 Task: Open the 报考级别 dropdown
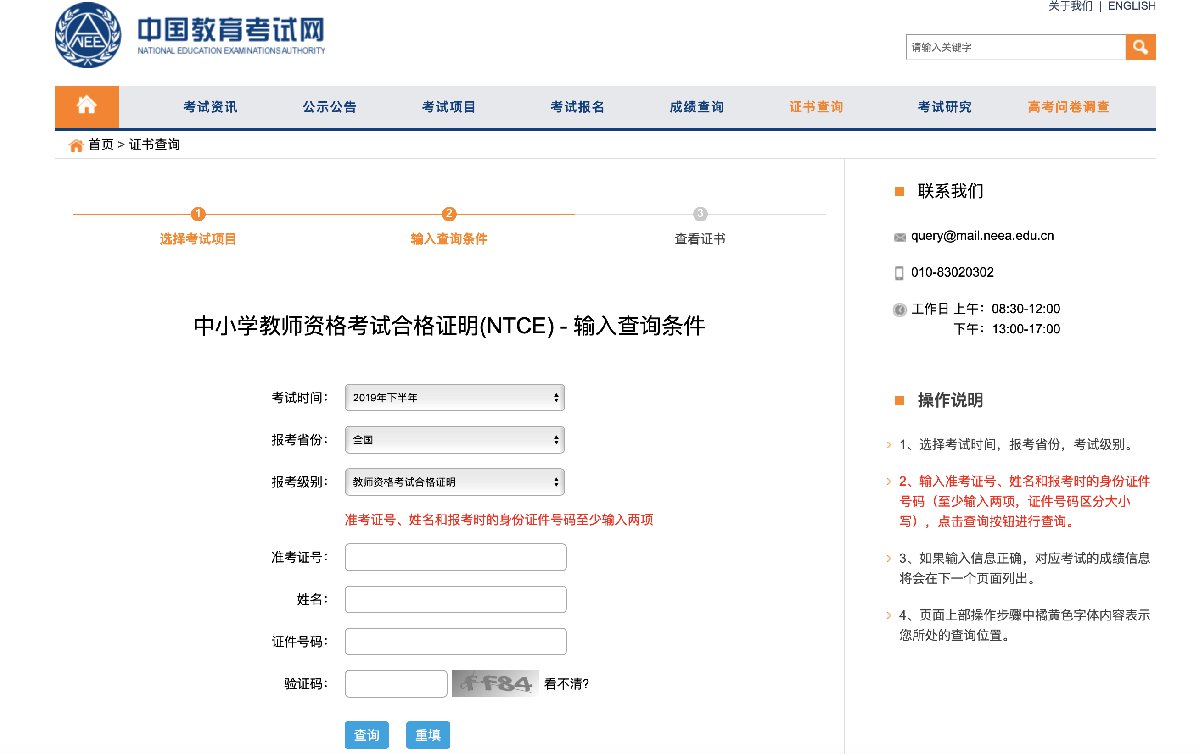click(x=454, y=482)
